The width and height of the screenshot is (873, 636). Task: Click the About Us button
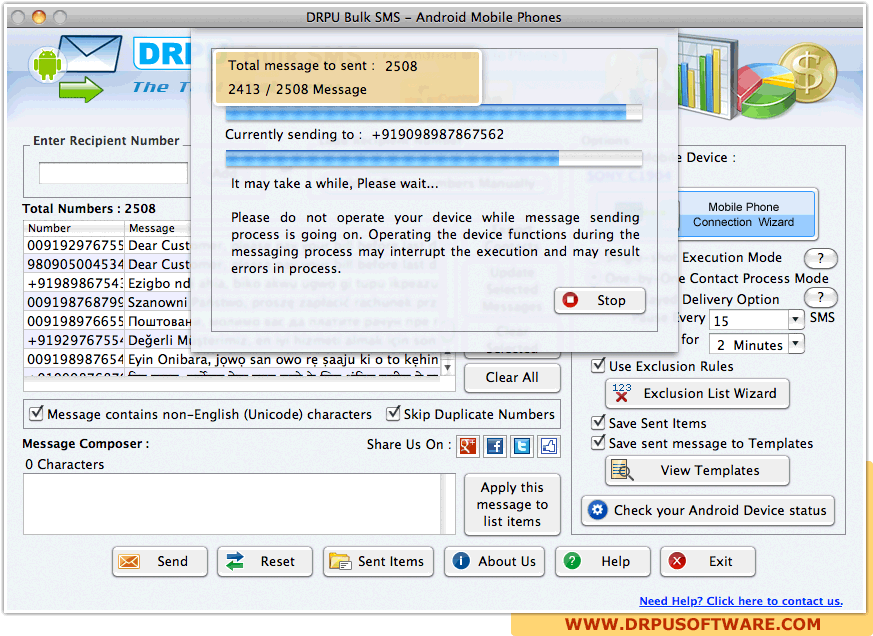494,561
